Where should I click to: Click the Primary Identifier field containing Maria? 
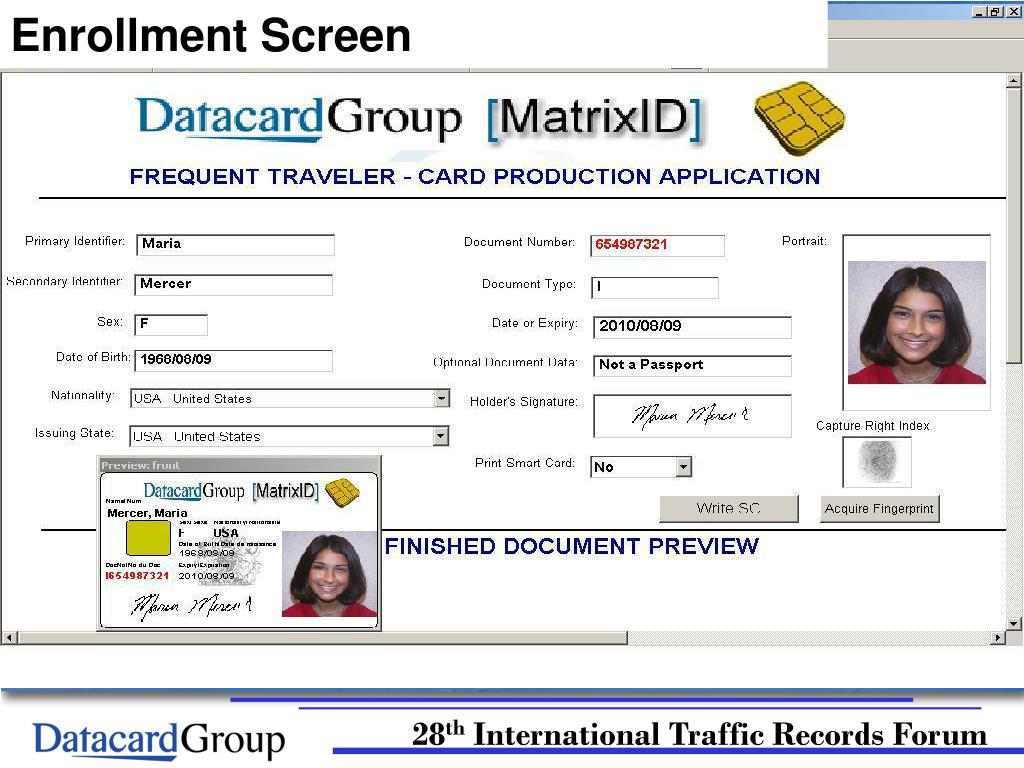pyautogui.click(x=235, y=245)
